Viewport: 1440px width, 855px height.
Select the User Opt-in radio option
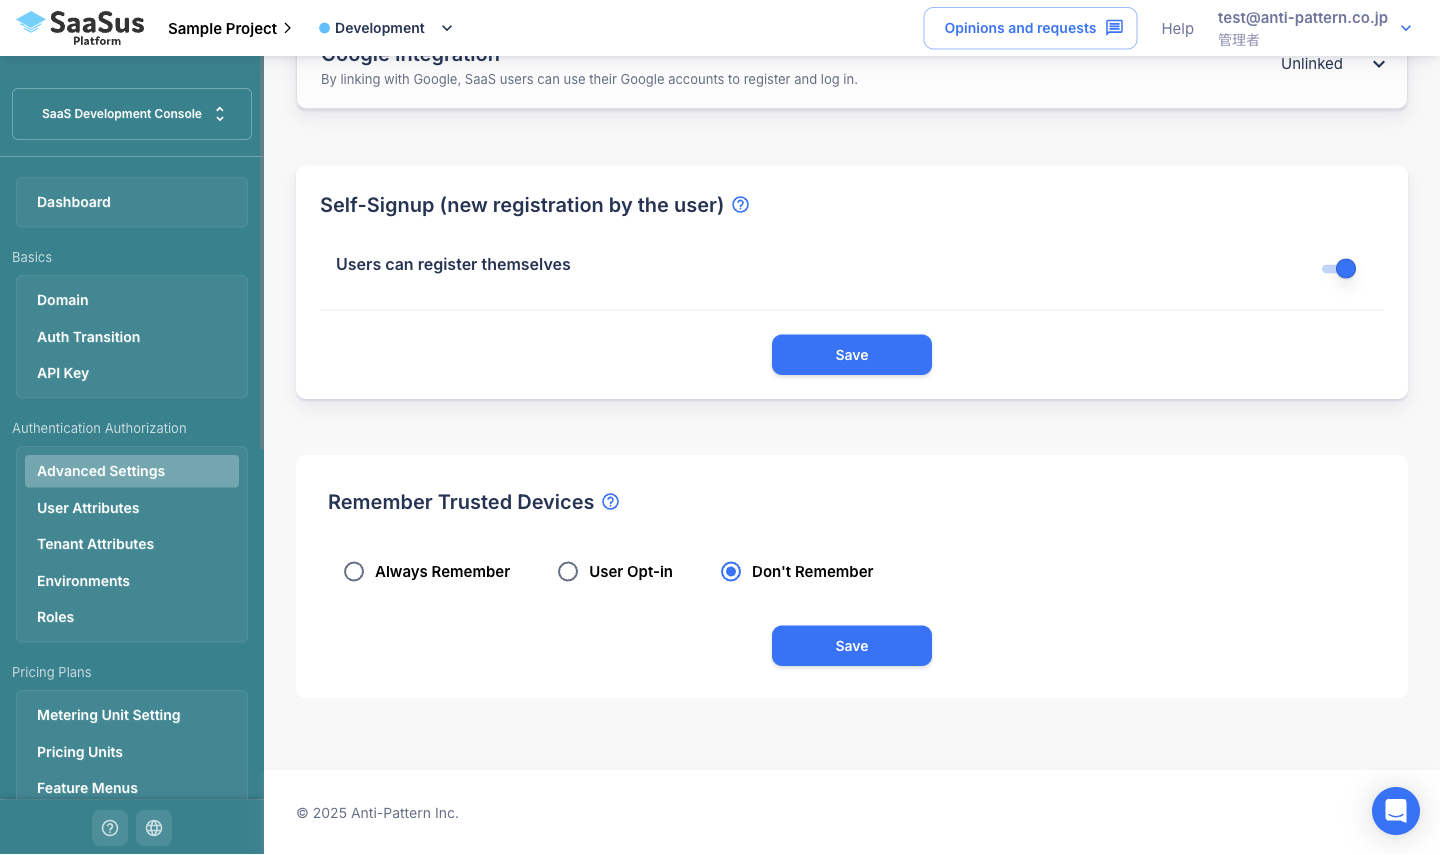click(568, 572)
